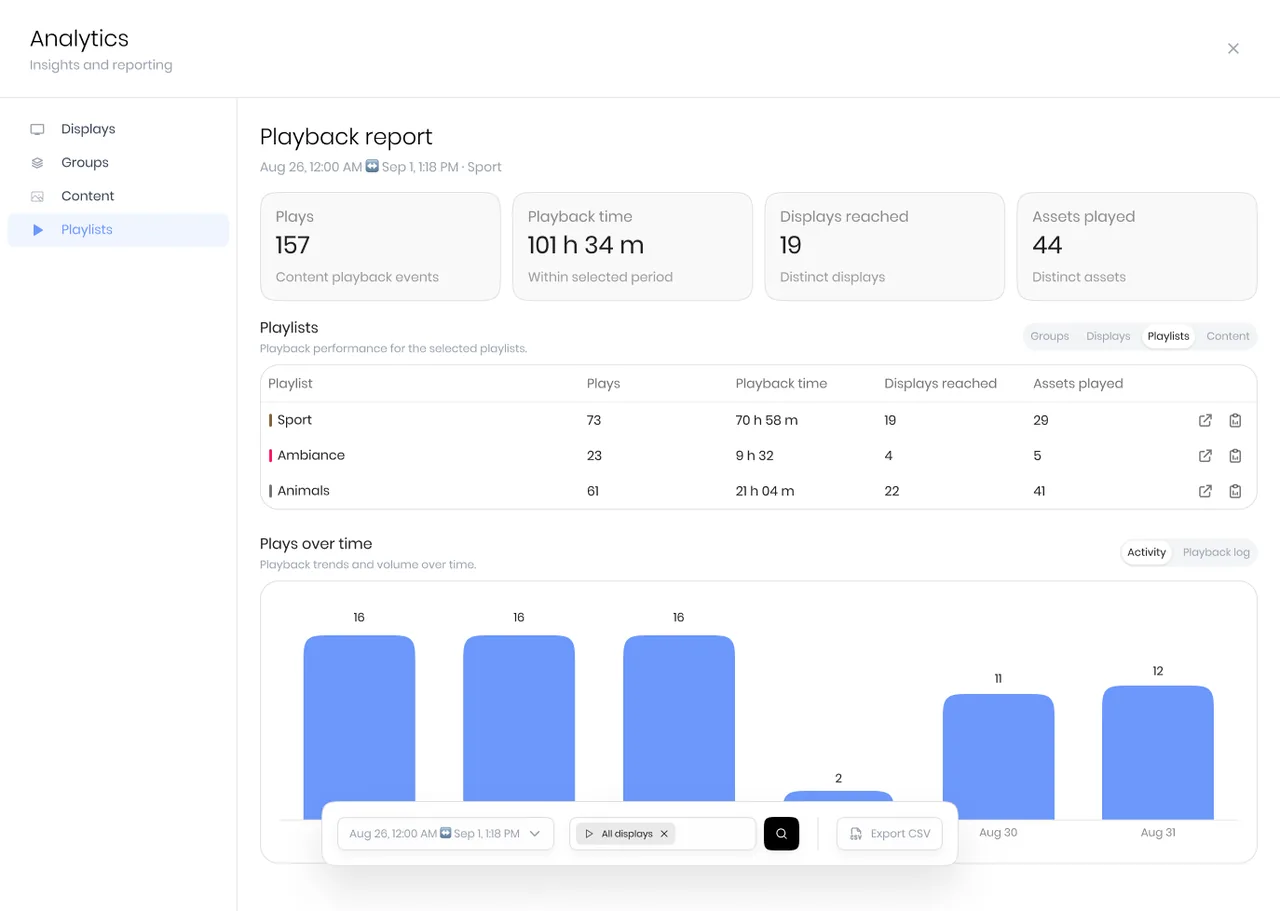Expand the date range dropdown
This screenshot has width=1280, height=911.
point(446,833)
